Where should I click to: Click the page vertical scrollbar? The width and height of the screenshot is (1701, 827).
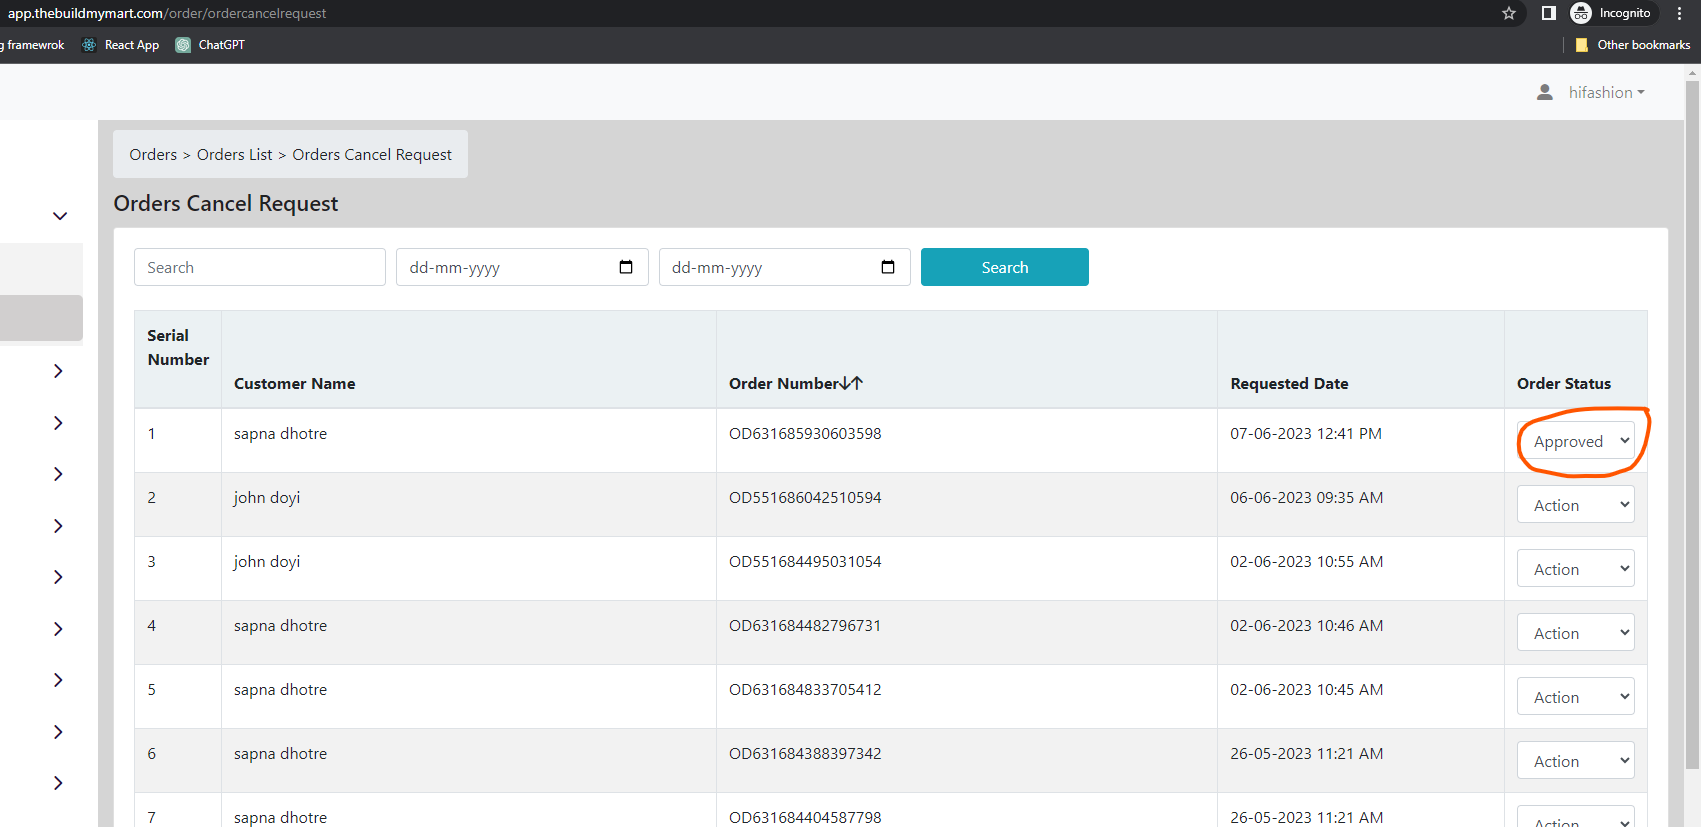point(1692,425)
